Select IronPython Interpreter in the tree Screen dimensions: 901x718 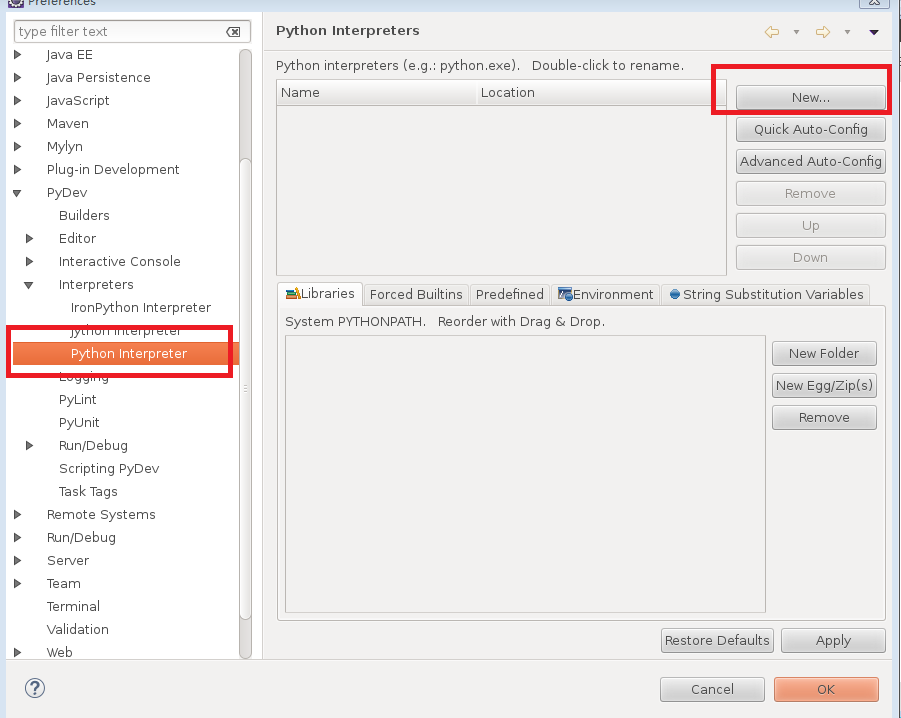tap(141, 308)
